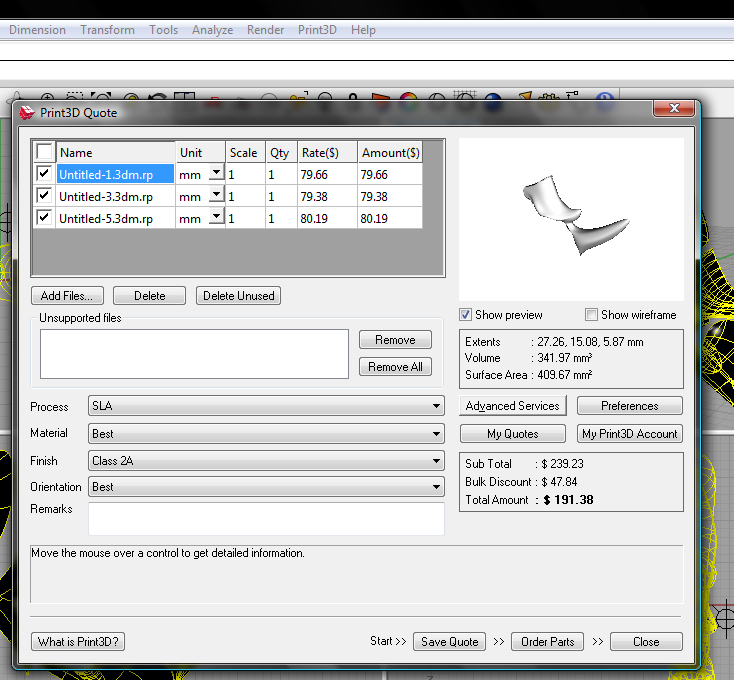Screen dimensions: 734x680
Task: Click the Surface Area 409.67 mm² value
Action: [x=565, y=374]
